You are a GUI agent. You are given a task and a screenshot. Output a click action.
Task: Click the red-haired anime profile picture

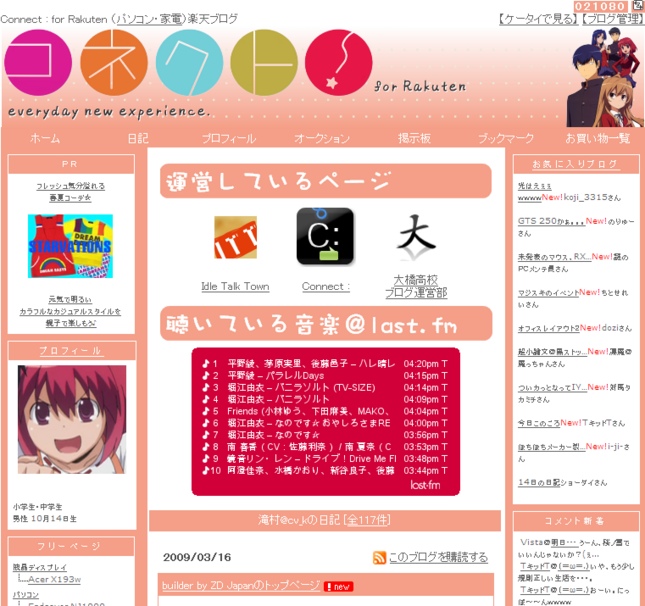click(72, 419)
